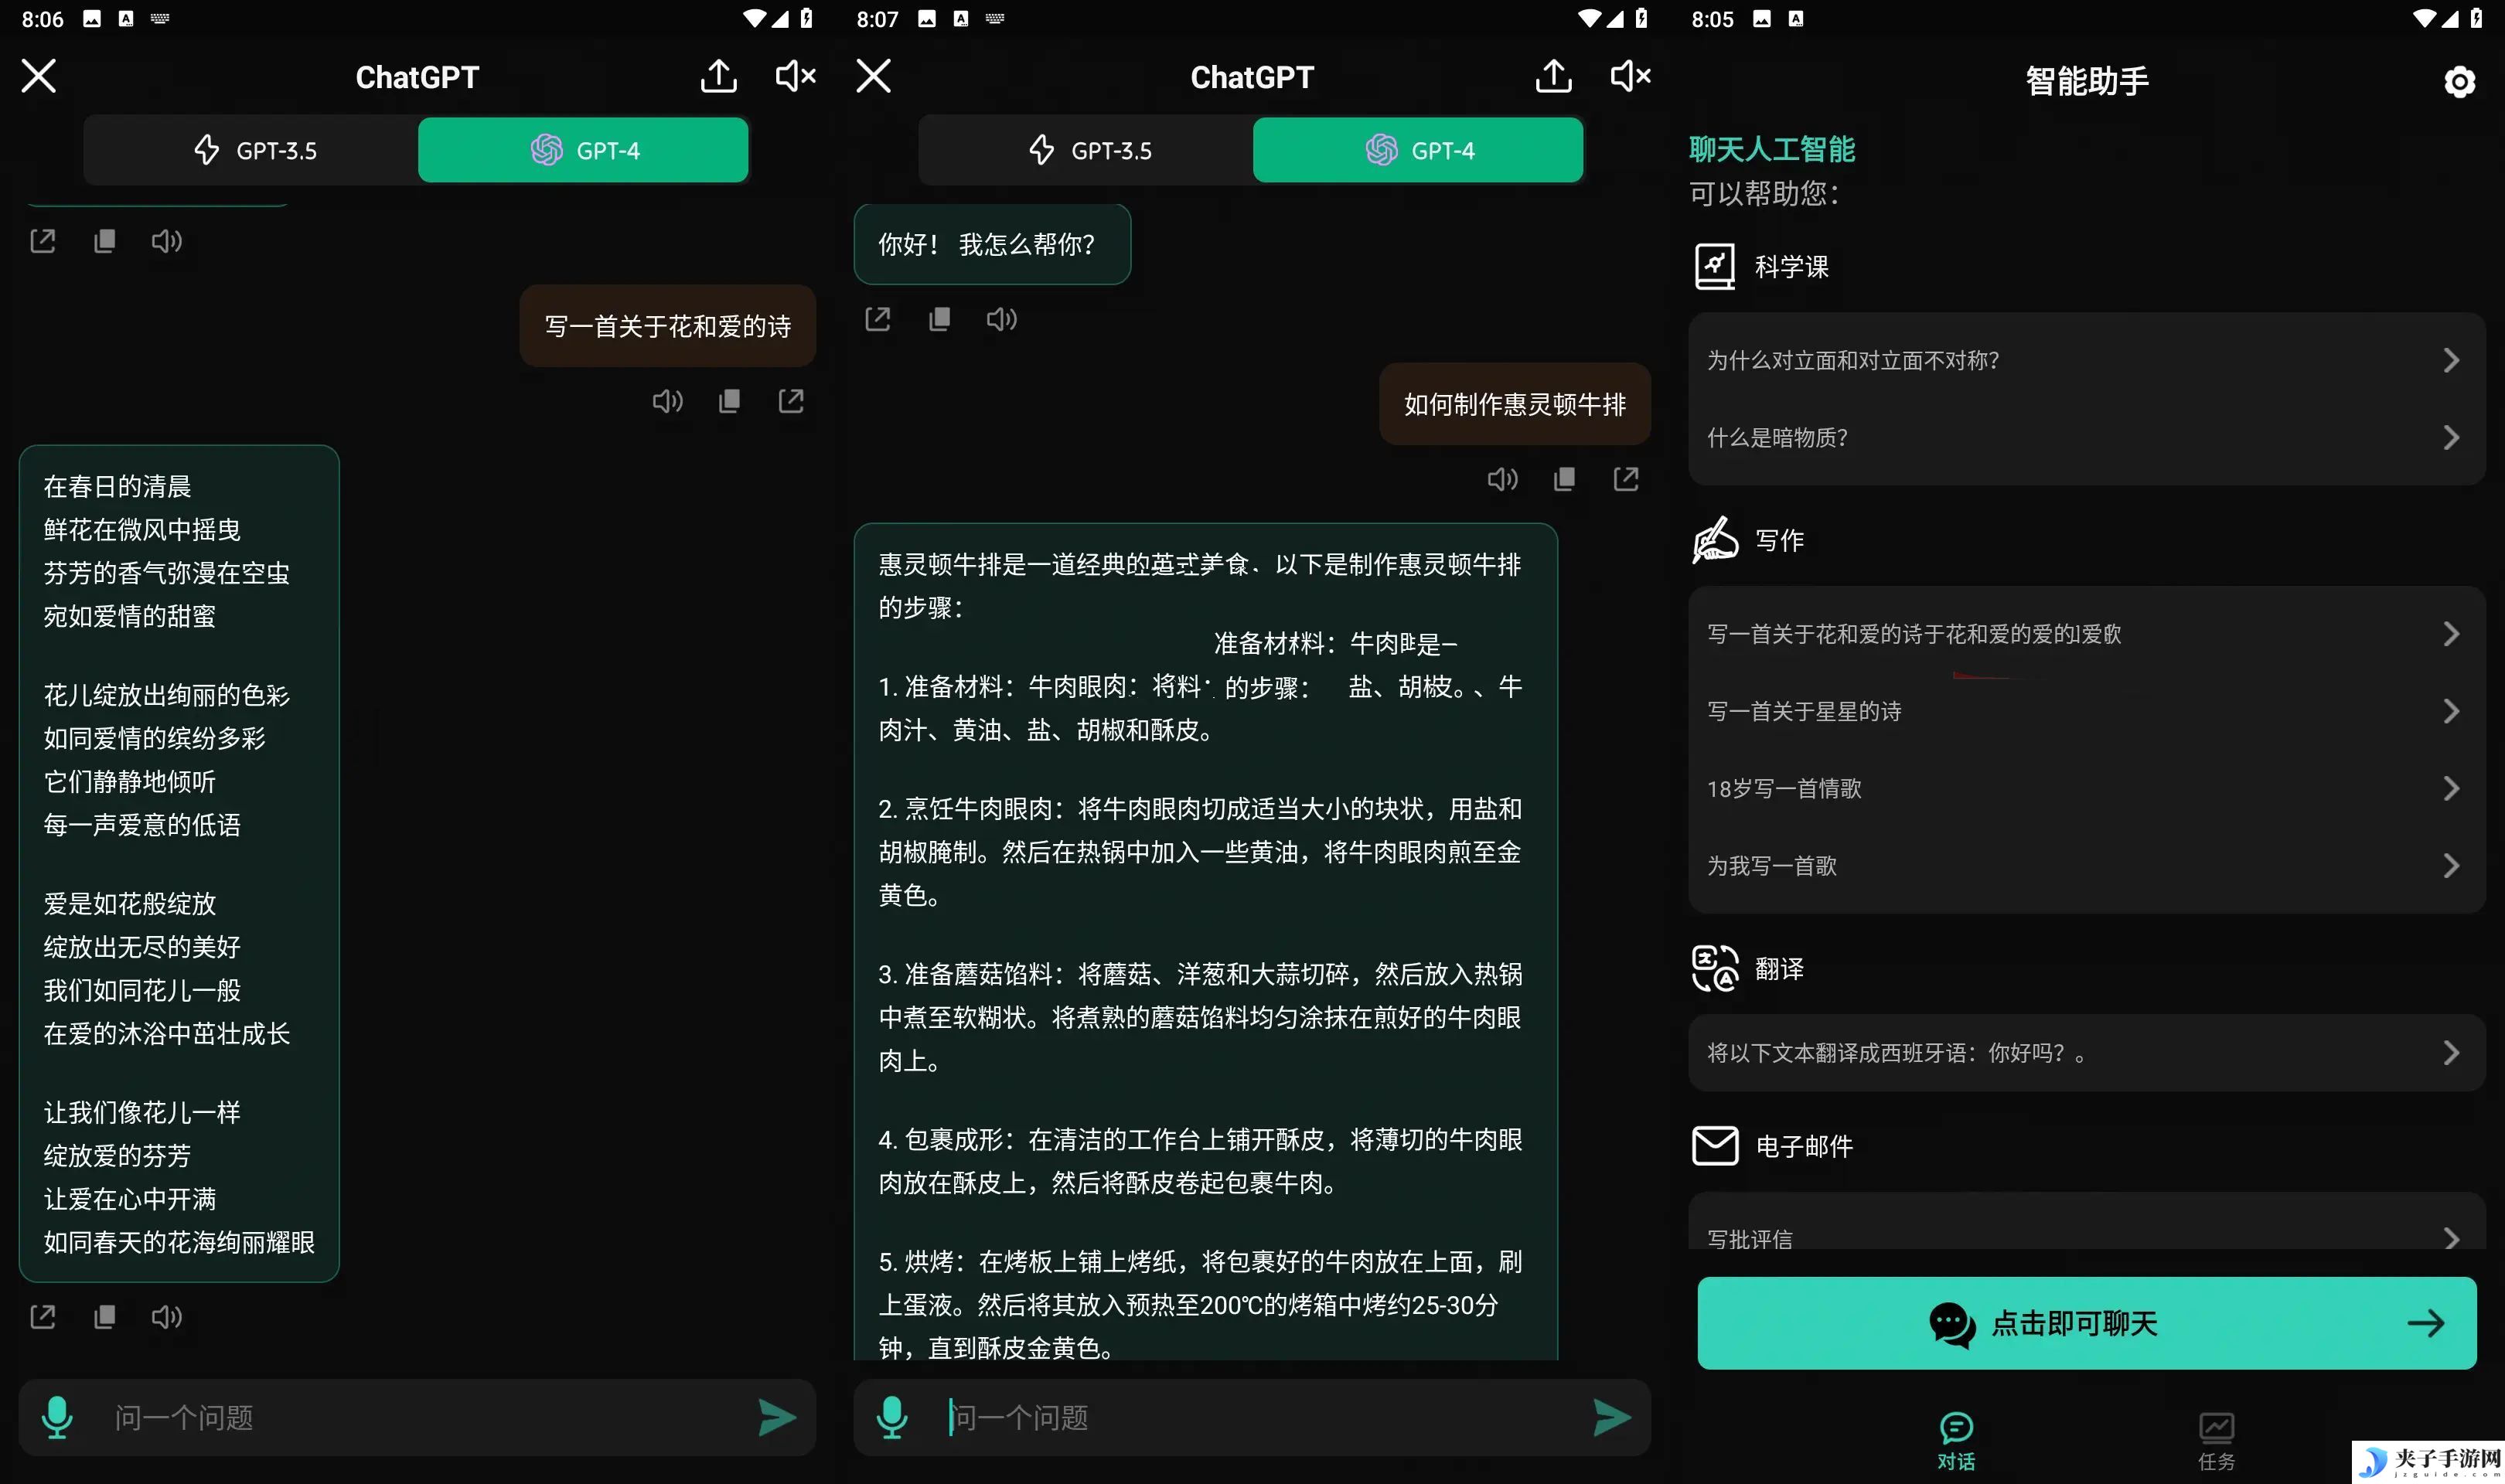Select GPT-4 tab in middle screen

pyautogui.click(x=1418, y=150)
